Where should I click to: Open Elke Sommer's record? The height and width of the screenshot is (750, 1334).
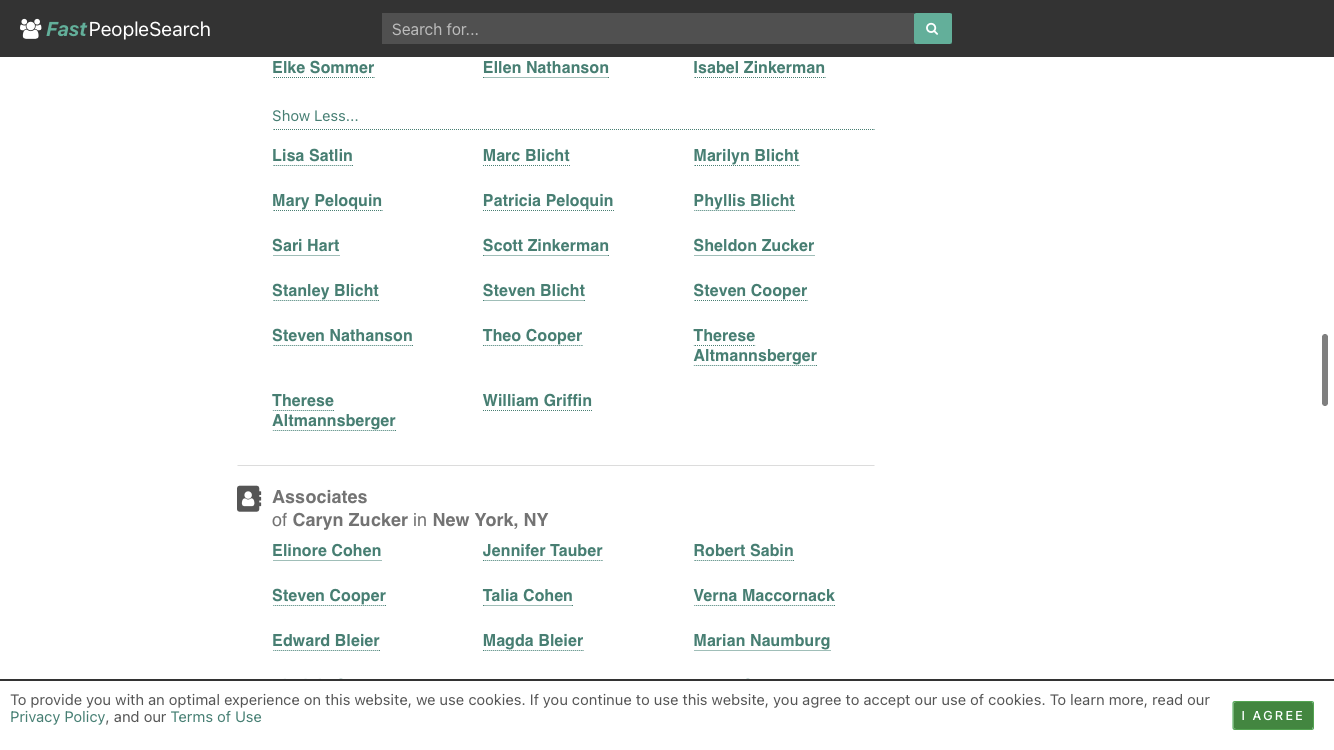[323, 68]
